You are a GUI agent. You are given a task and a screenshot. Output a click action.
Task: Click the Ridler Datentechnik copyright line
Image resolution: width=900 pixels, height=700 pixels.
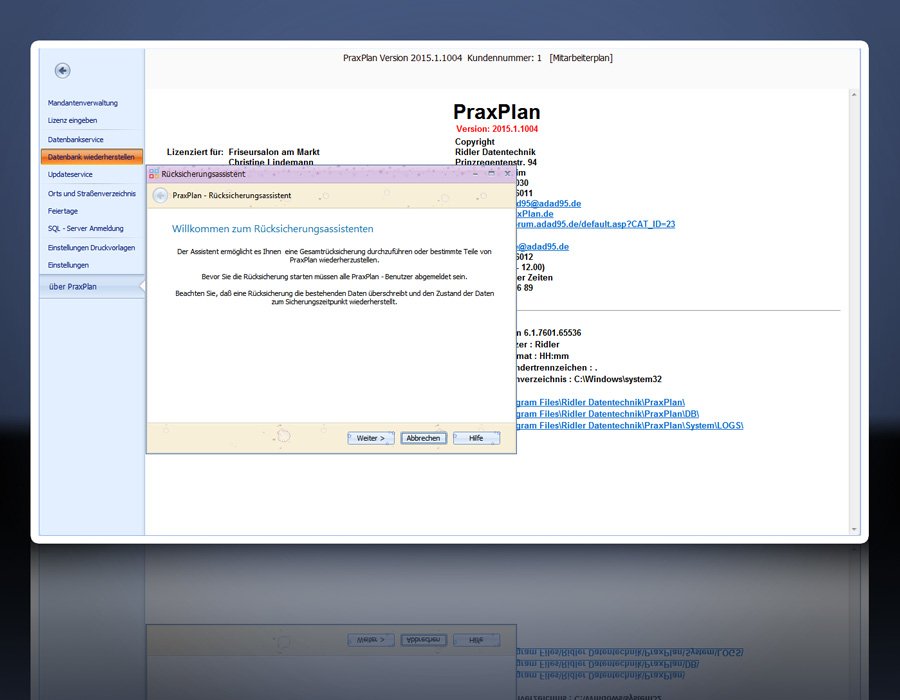(495, 152)
